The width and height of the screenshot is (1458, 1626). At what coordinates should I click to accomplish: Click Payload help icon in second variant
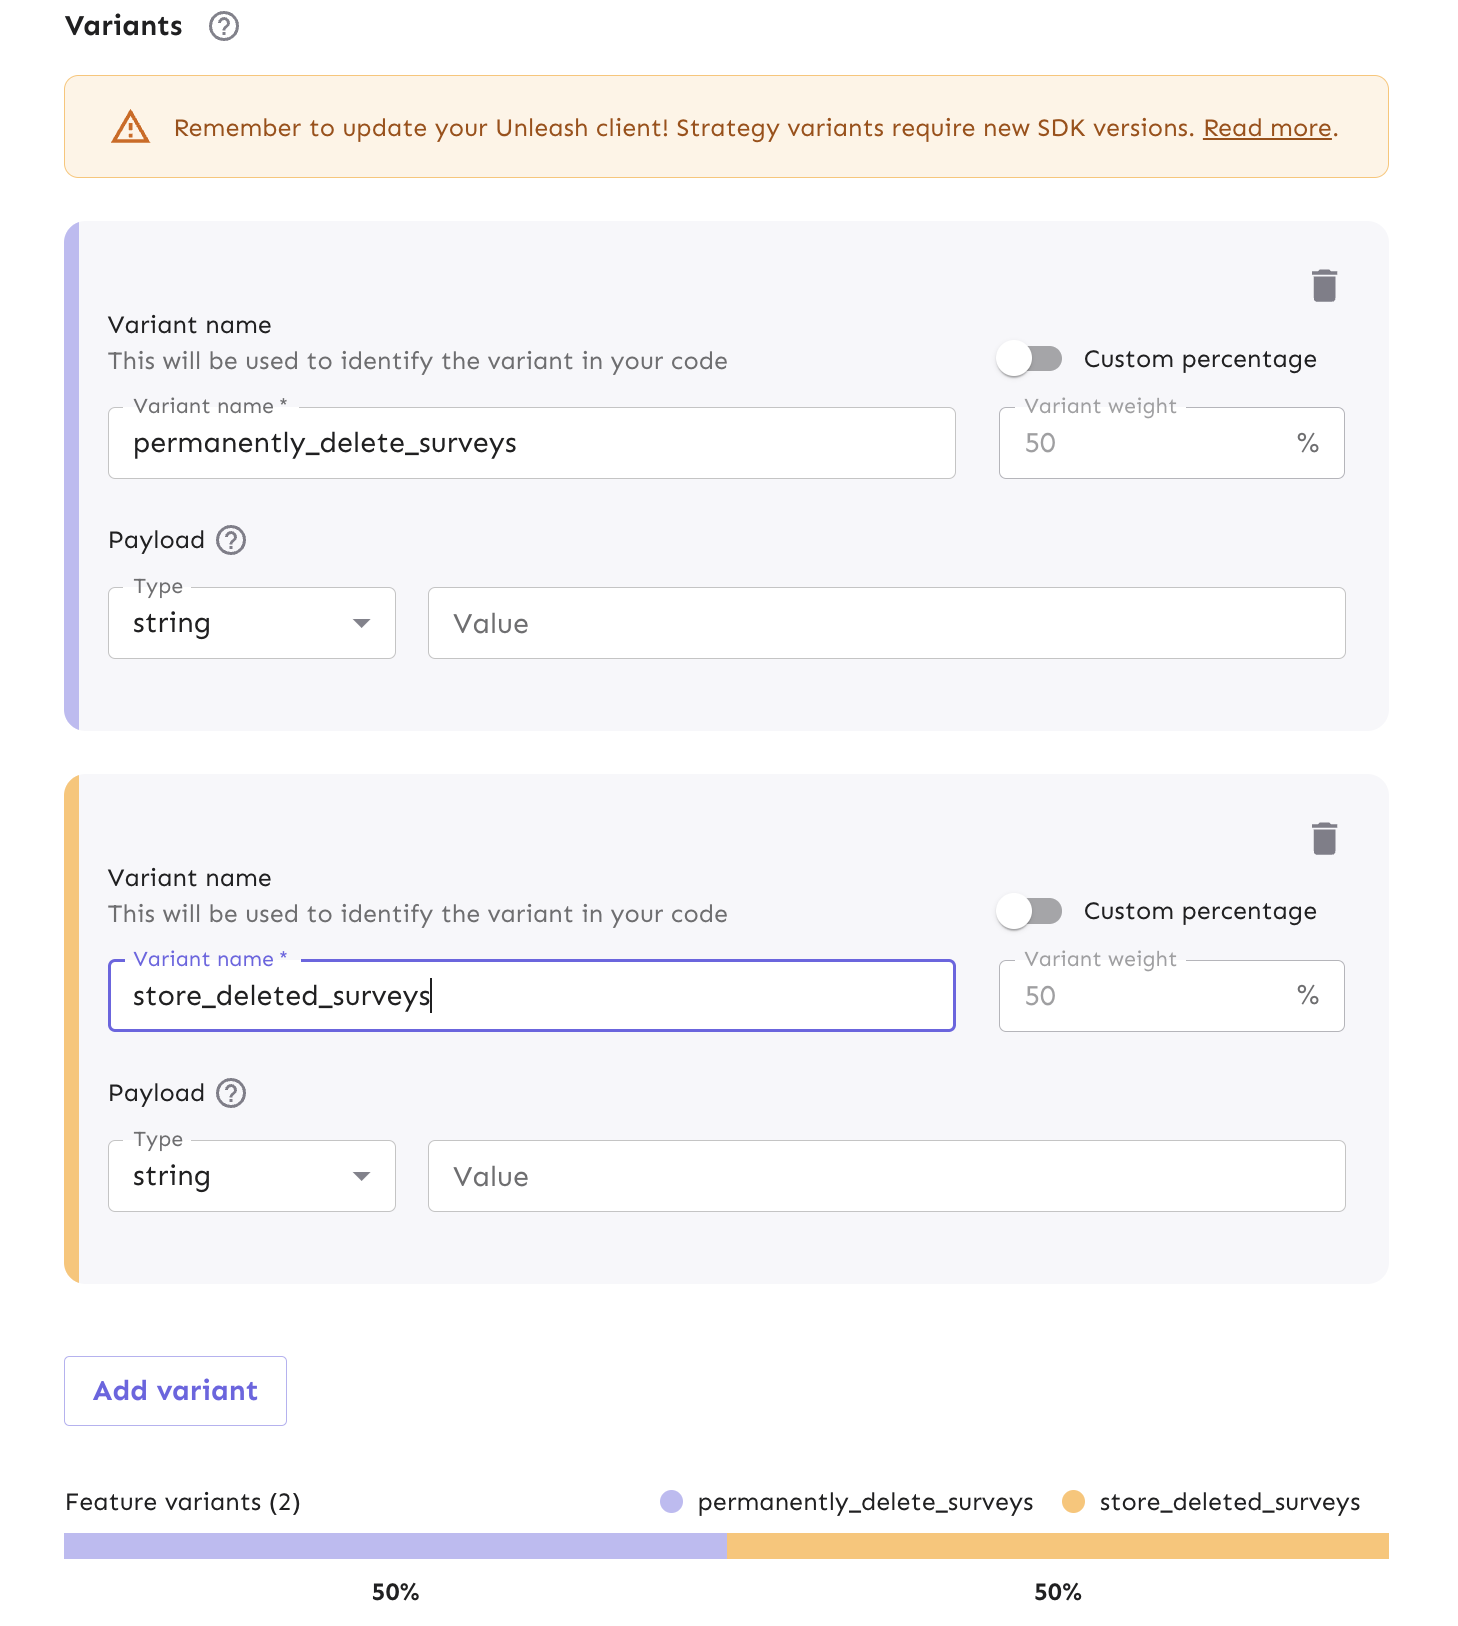pos(231,1093)
